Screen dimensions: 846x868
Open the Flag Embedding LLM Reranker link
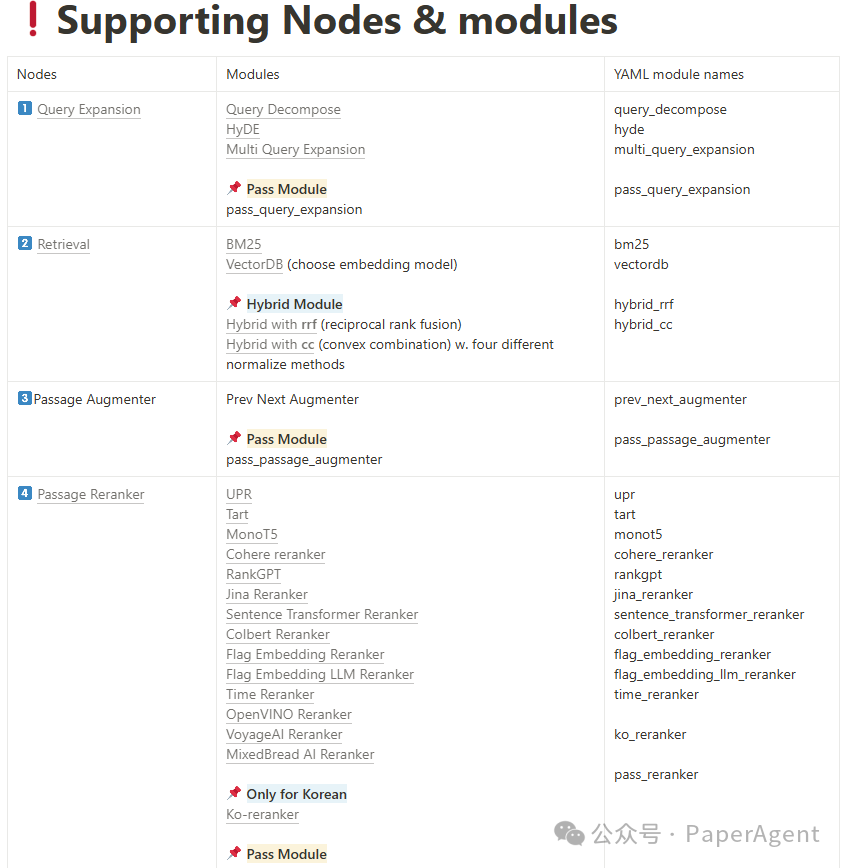click(x=320, y=674)
